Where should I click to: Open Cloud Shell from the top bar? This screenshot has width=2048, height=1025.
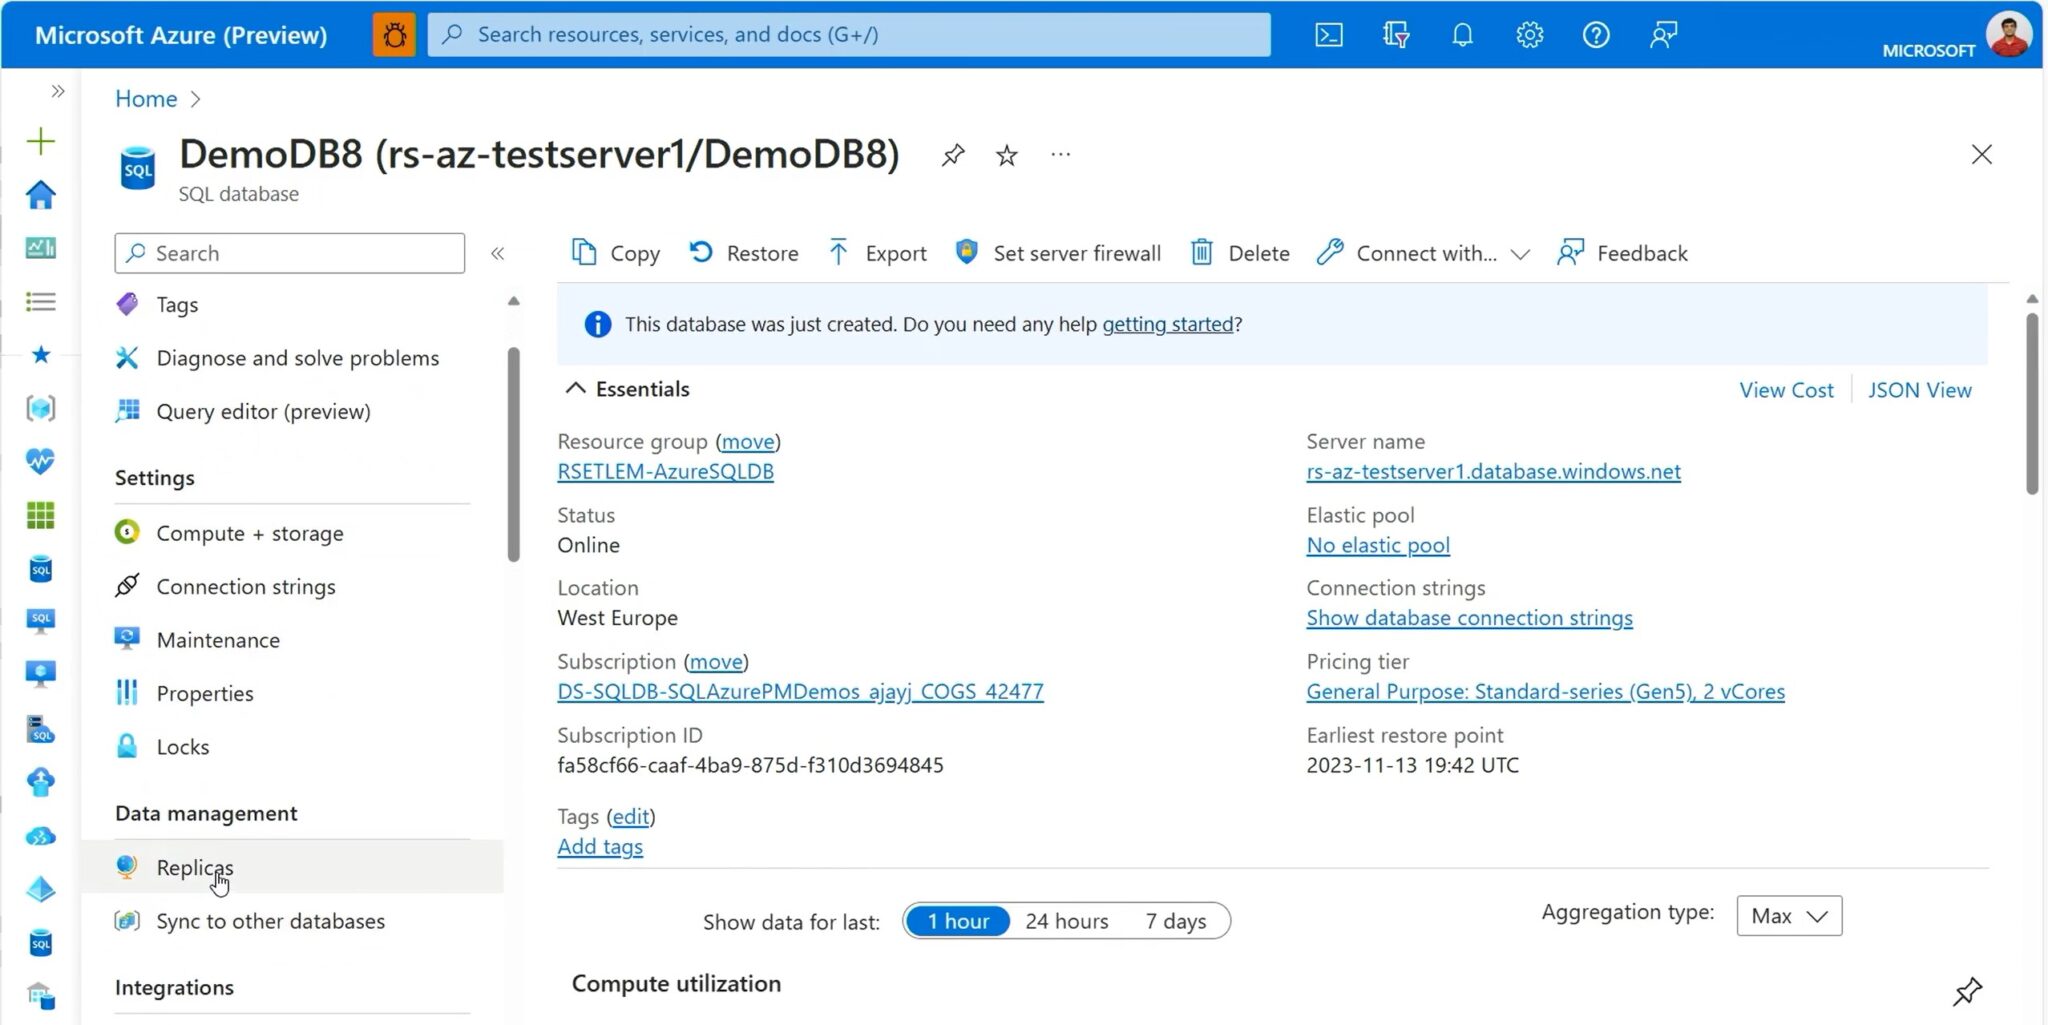pyautogui.click(x=1329, y=34)
